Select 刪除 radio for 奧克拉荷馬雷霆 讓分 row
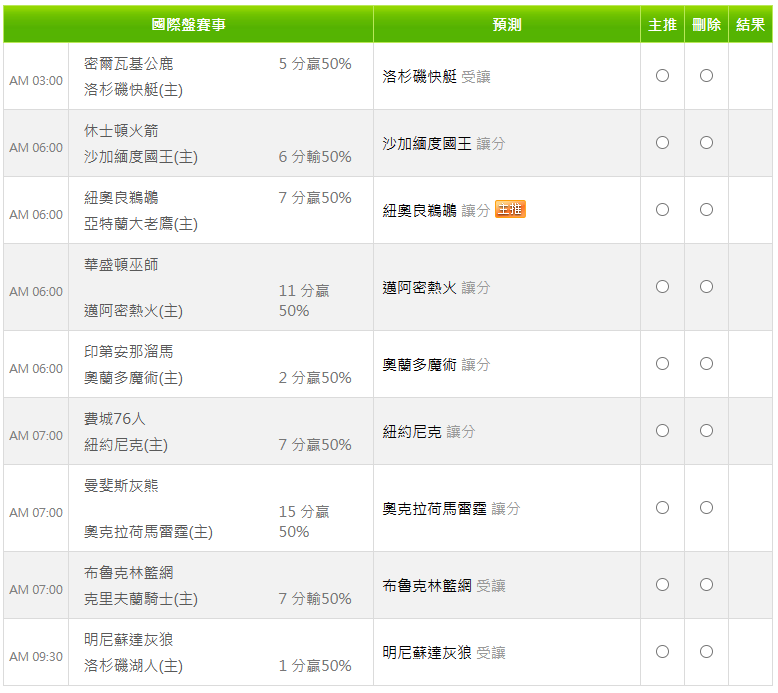Screen dimensions: 778x693 [706, 507]
